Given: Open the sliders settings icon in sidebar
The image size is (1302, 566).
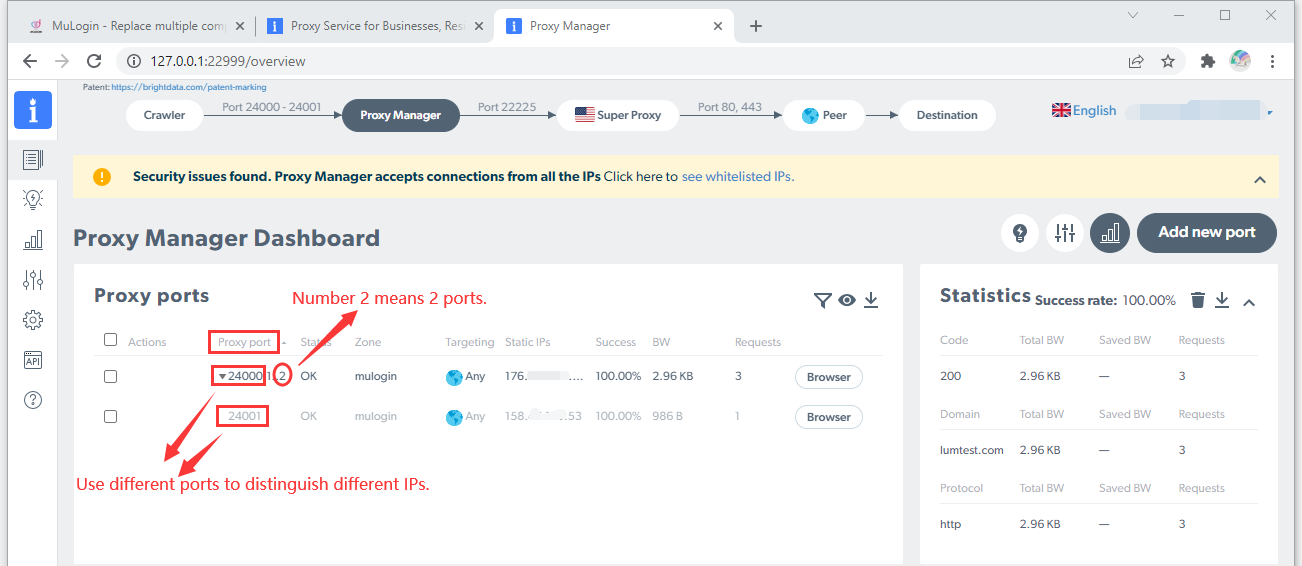Looking at the screenshot, I should coord(33,280).
